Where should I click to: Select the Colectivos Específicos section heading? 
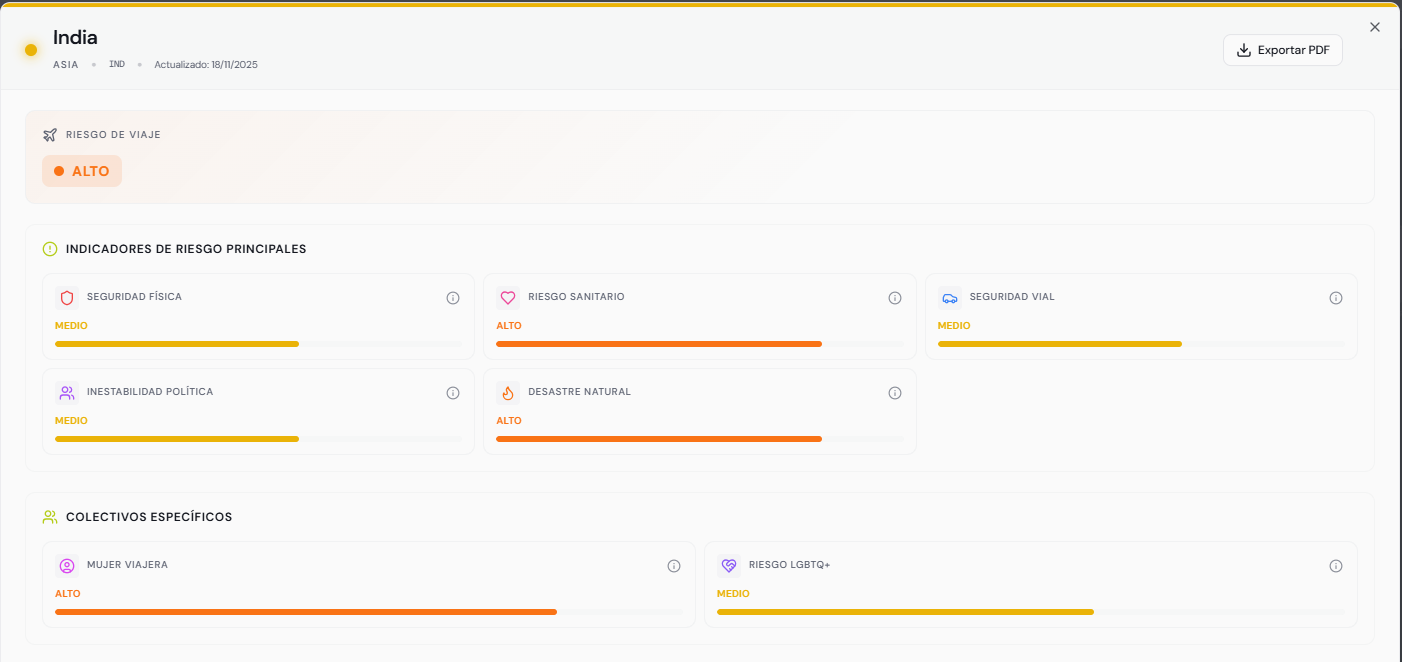pyautogui.click(x=149, y=517)
